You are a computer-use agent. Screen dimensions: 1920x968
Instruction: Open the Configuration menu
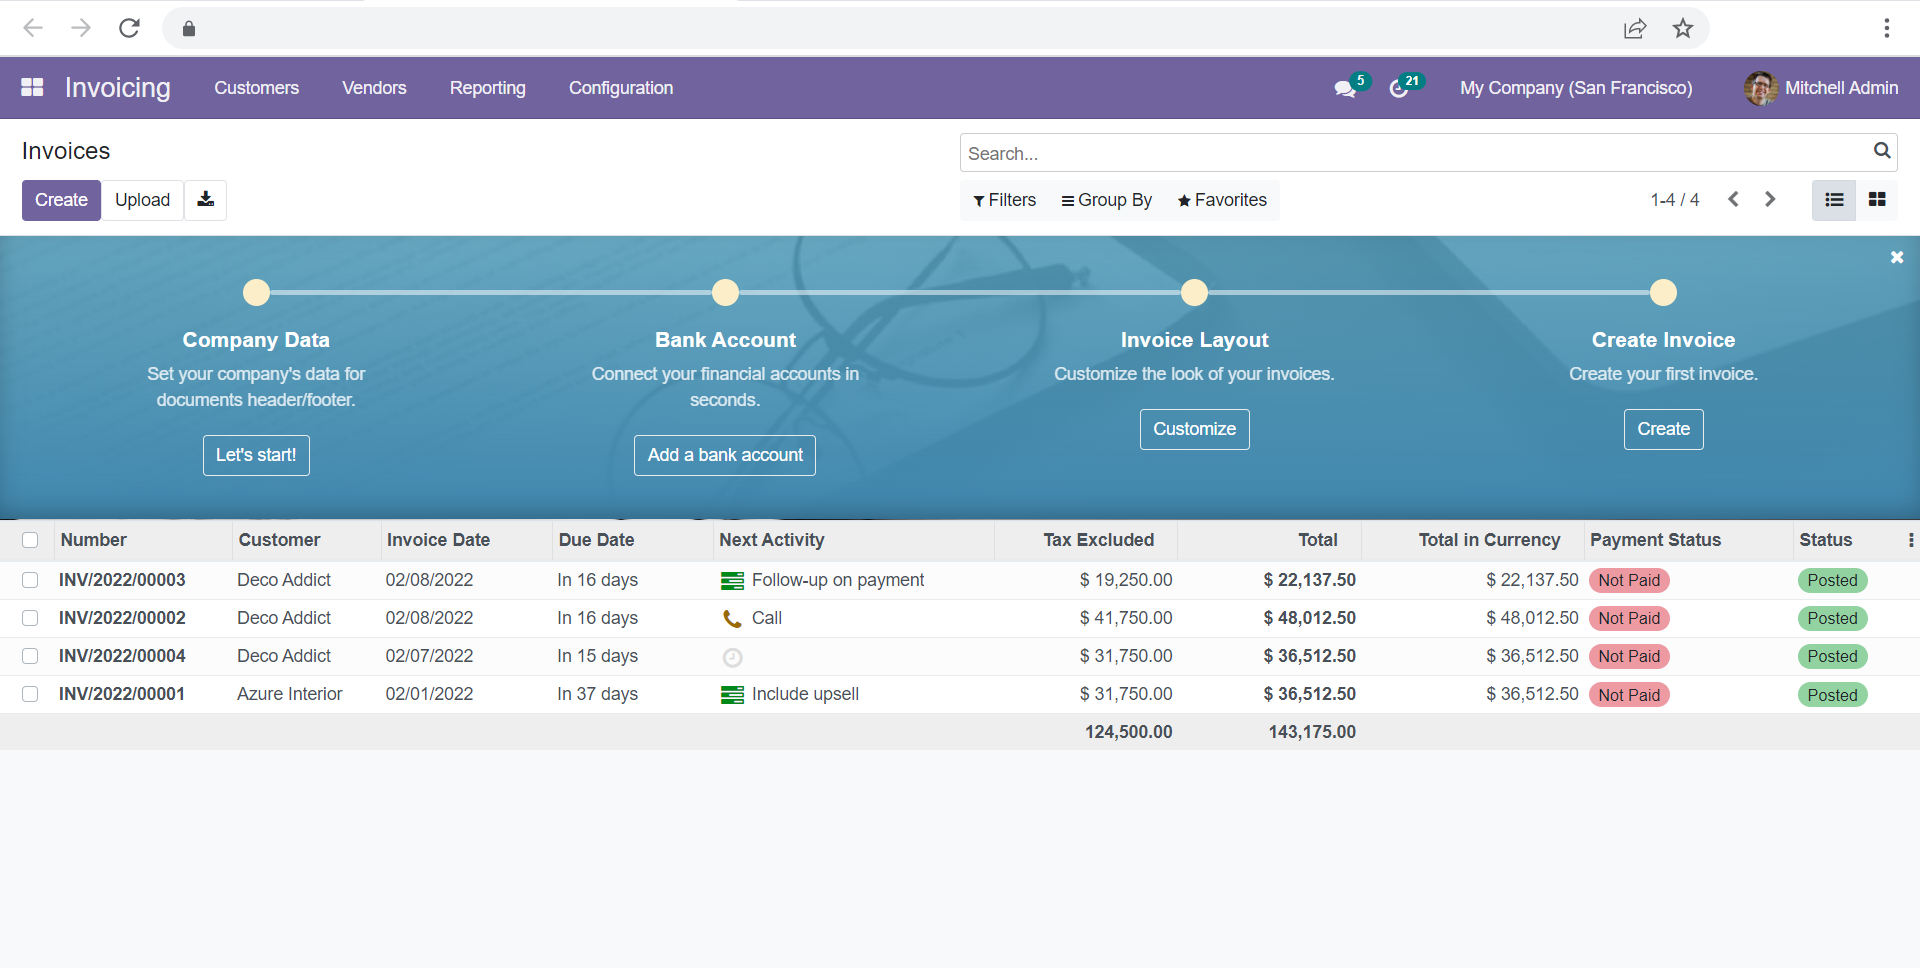(x=620, y=88)
